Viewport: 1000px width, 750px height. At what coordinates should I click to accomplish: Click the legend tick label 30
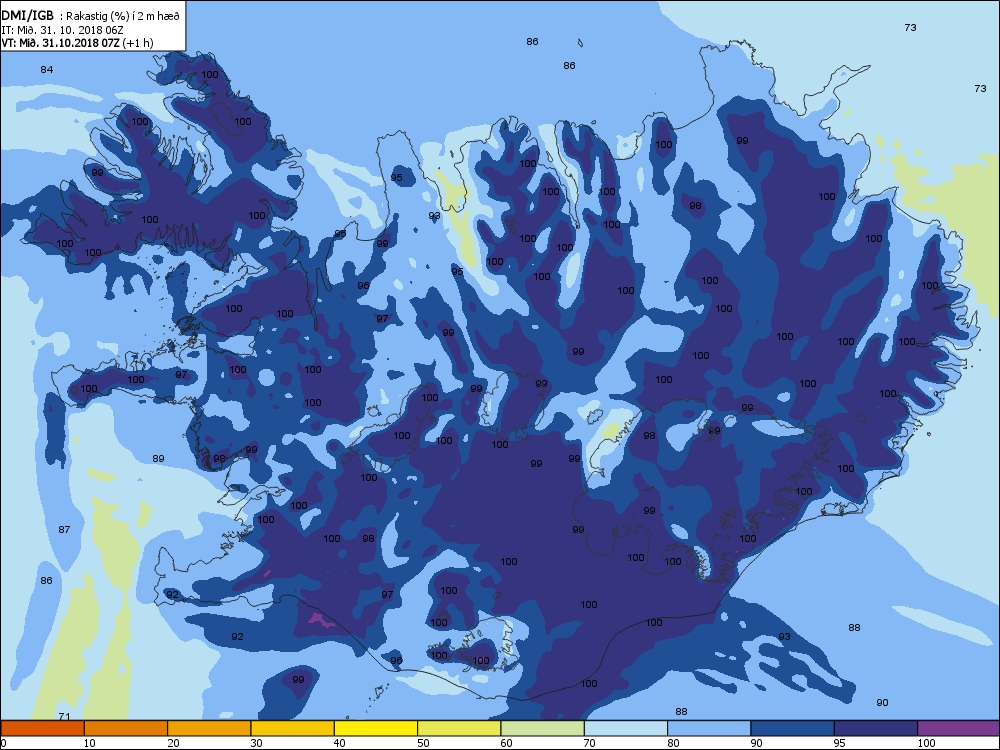(x=256, y=743)
